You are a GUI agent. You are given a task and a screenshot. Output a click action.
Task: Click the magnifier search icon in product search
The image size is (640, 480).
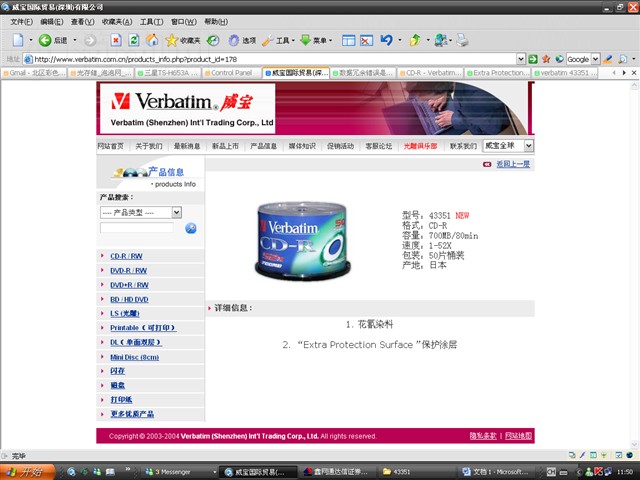tap(191, 228)
